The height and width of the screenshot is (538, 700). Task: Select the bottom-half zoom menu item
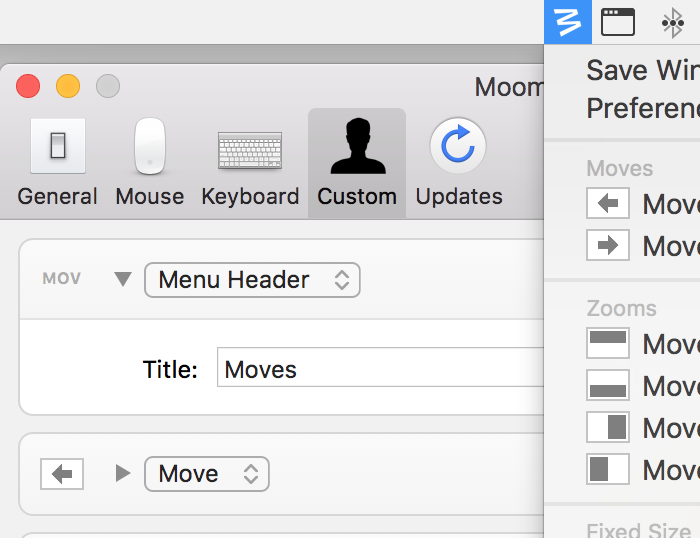640,385
